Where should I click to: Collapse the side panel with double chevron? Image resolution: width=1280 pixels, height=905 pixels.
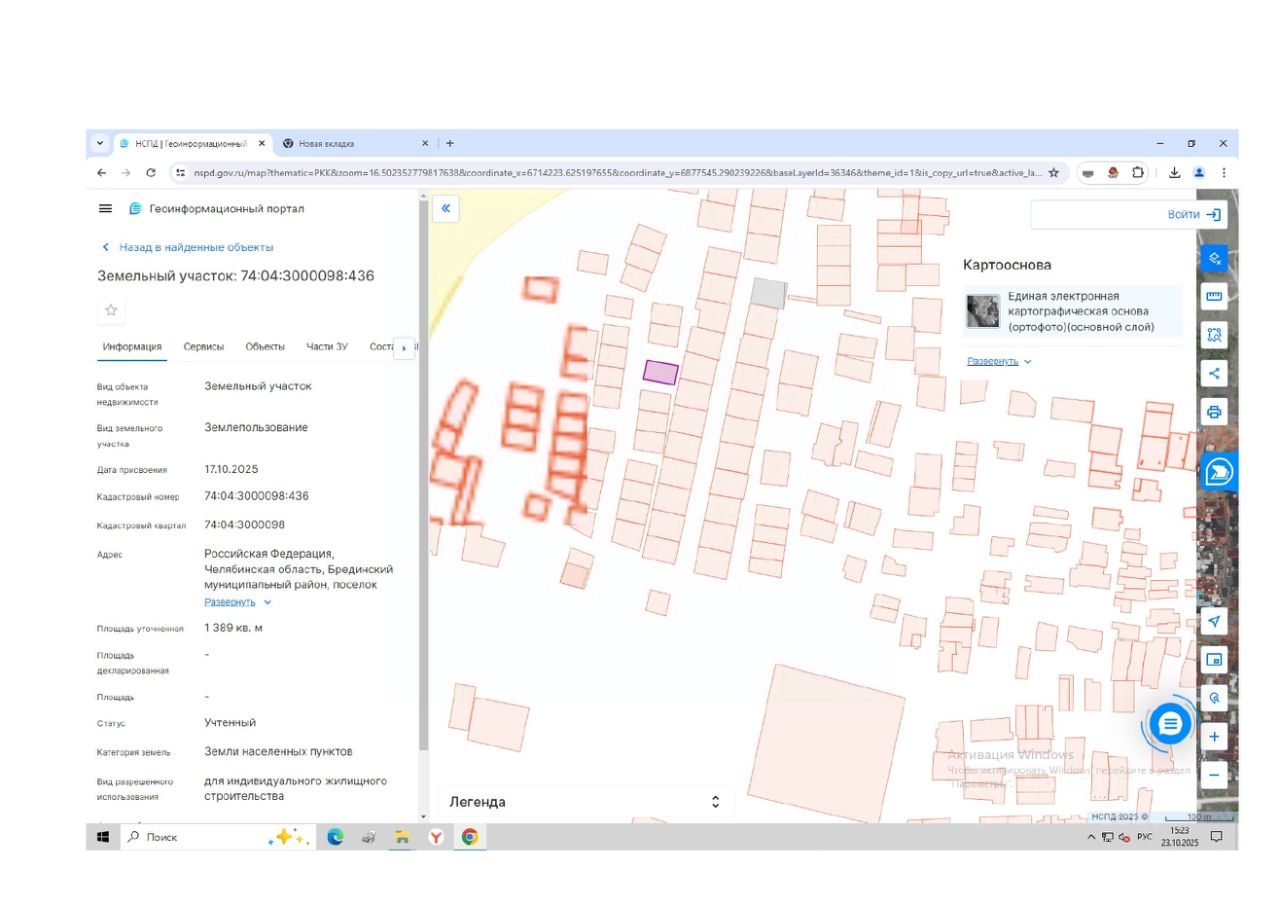(x=446, y=209)
